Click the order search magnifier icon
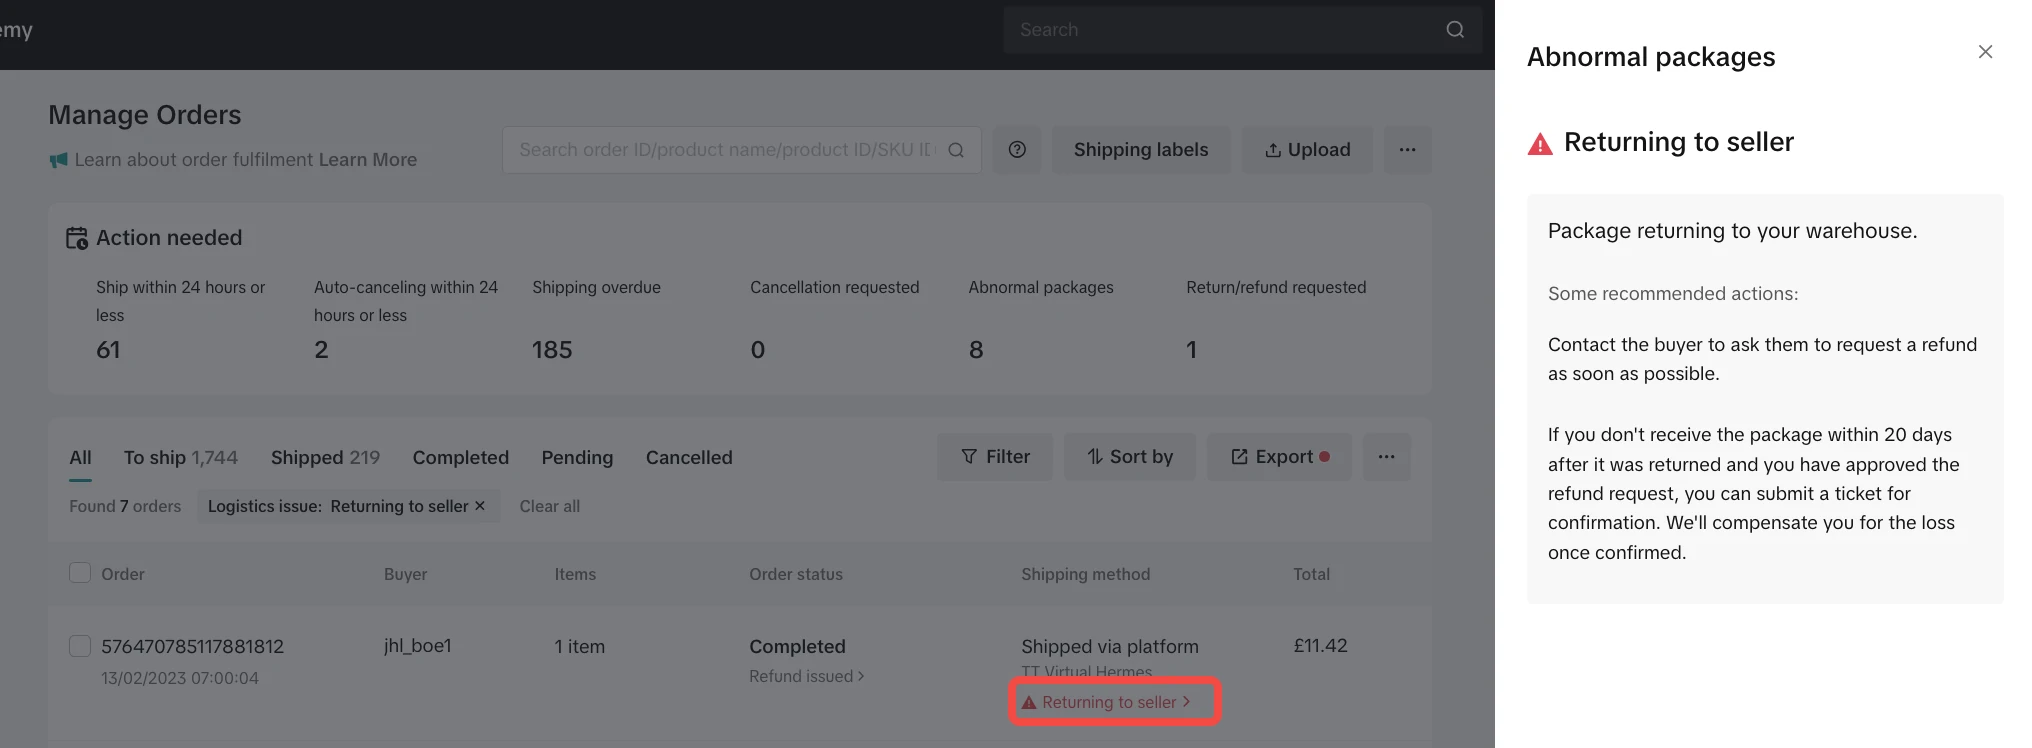2032x748 pixels. [956, 150]
